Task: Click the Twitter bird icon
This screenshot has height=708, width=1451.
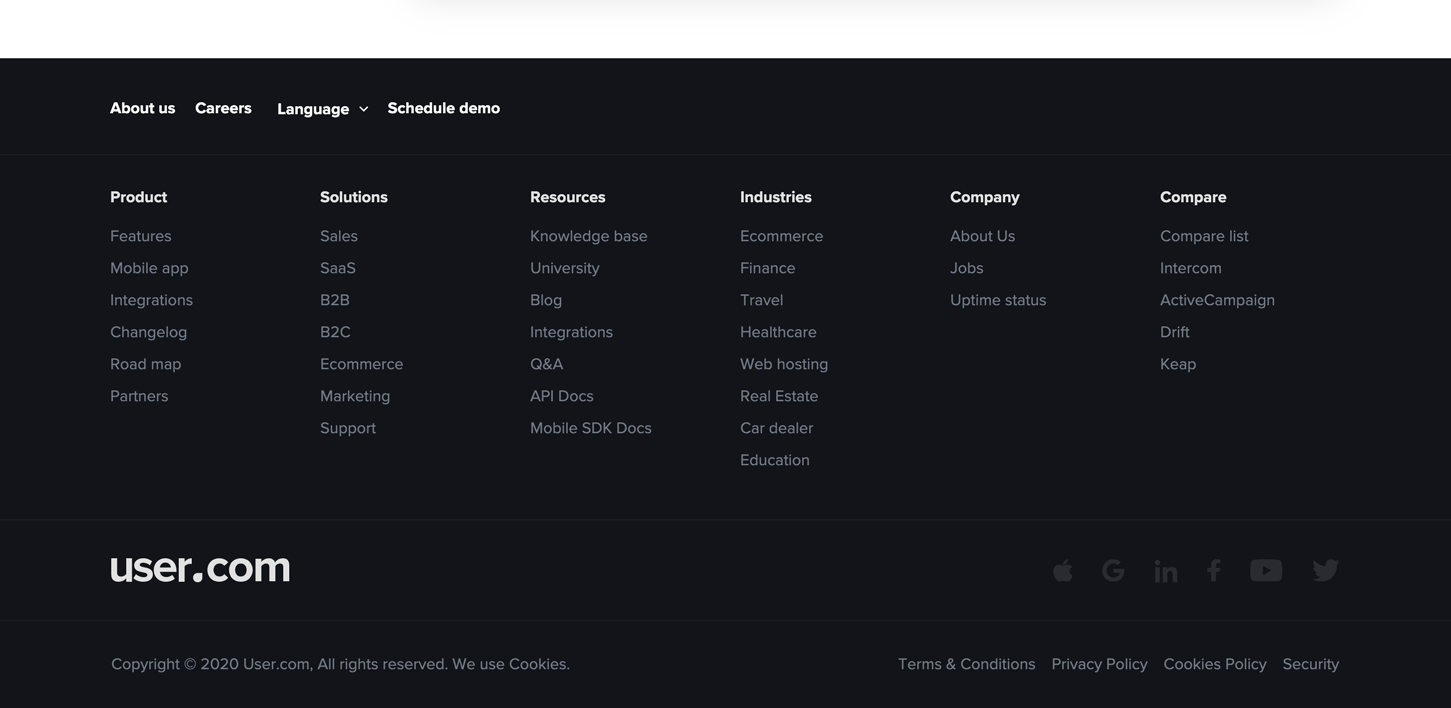Action: click(x=1325, y=570)
